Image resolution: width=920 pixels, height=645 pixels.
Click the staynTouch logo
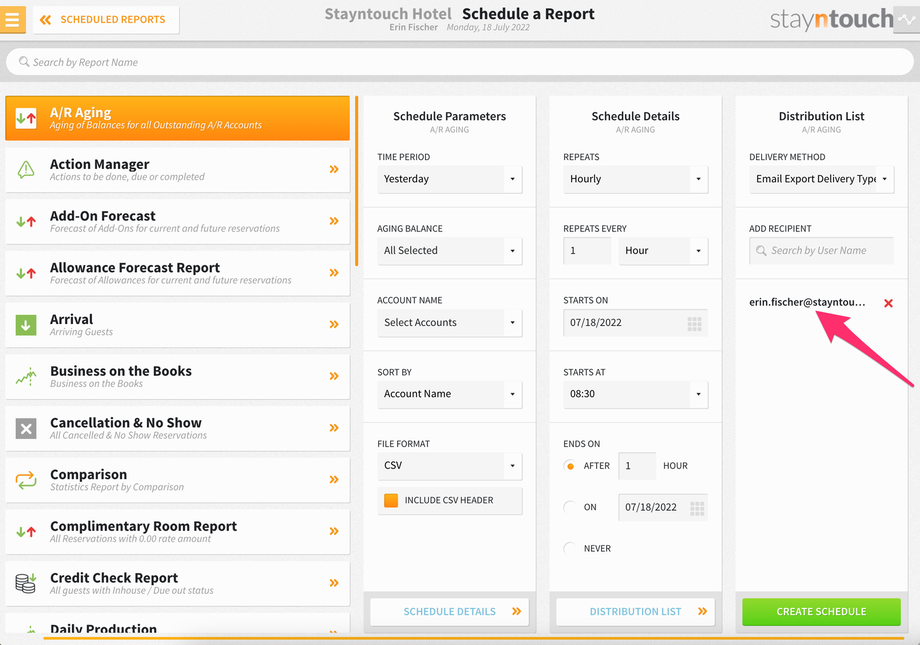(831, 19)
